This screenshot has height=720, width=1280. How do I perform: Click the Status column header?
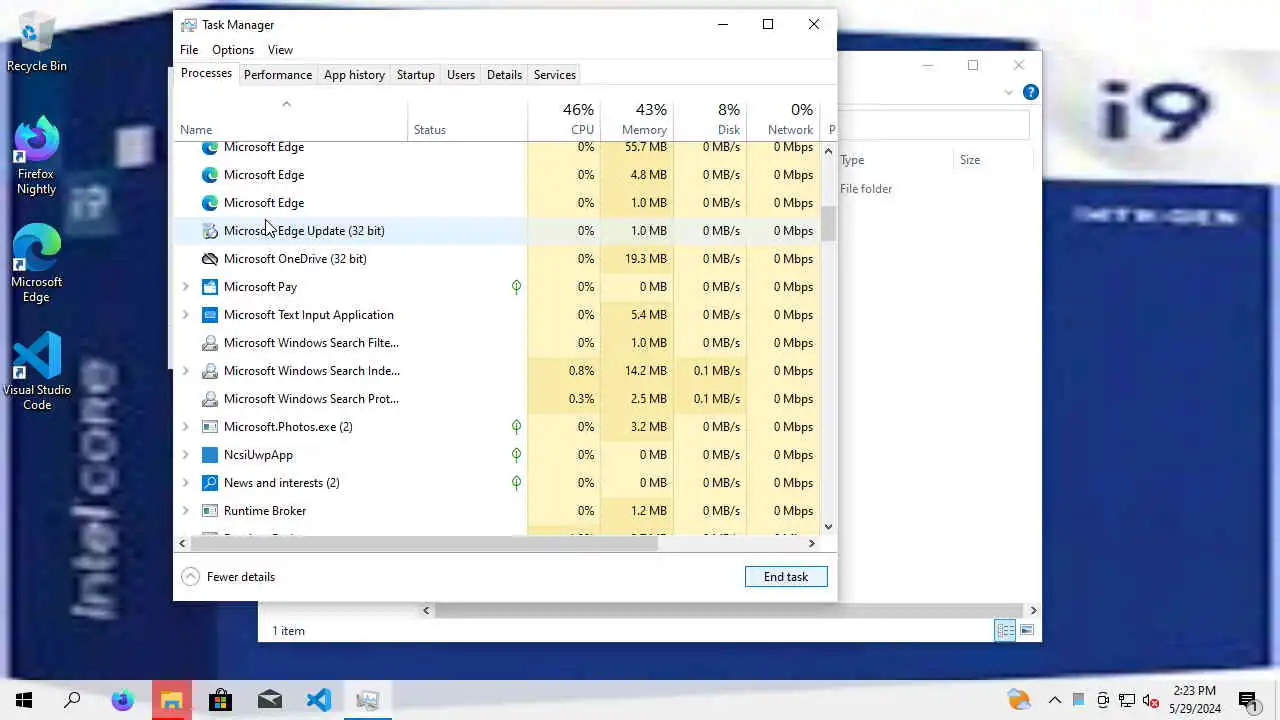click(467, 120)
